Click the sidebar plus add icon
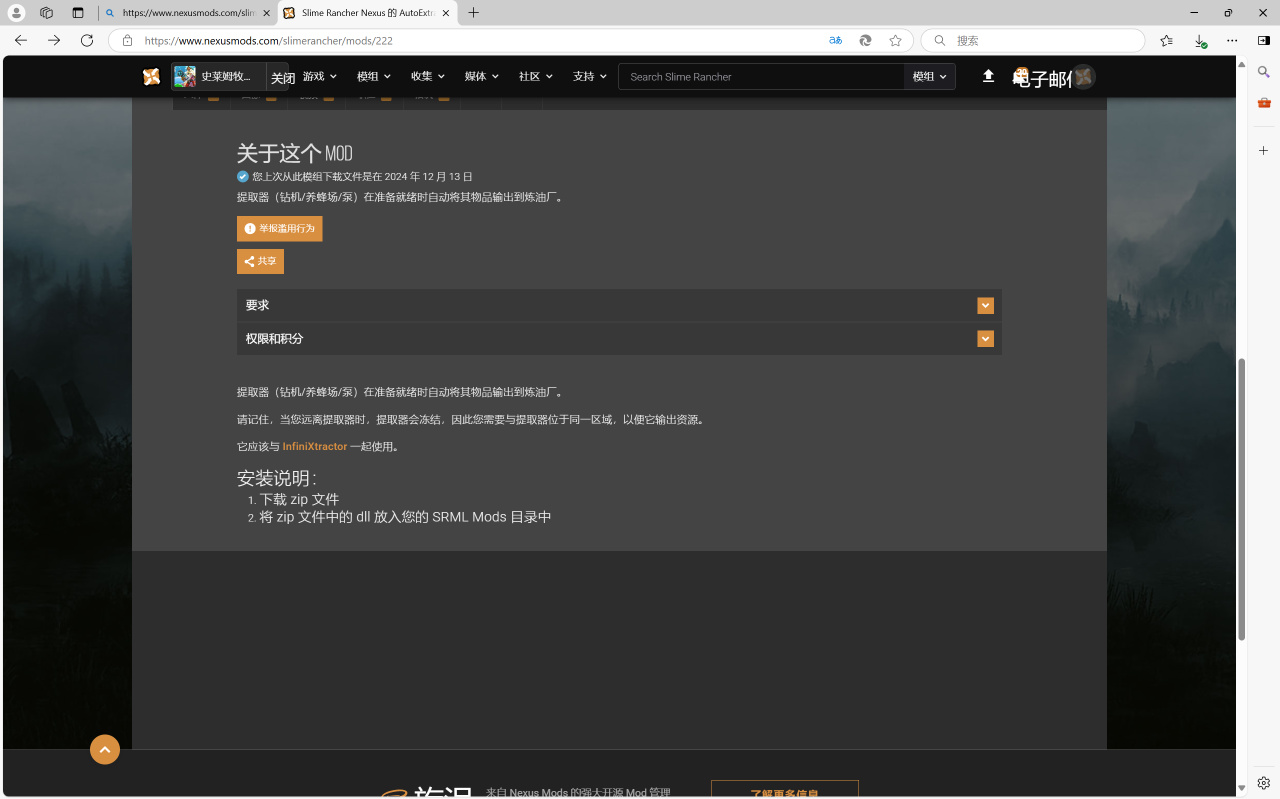1280x799 pixels. coord(1264,150)
